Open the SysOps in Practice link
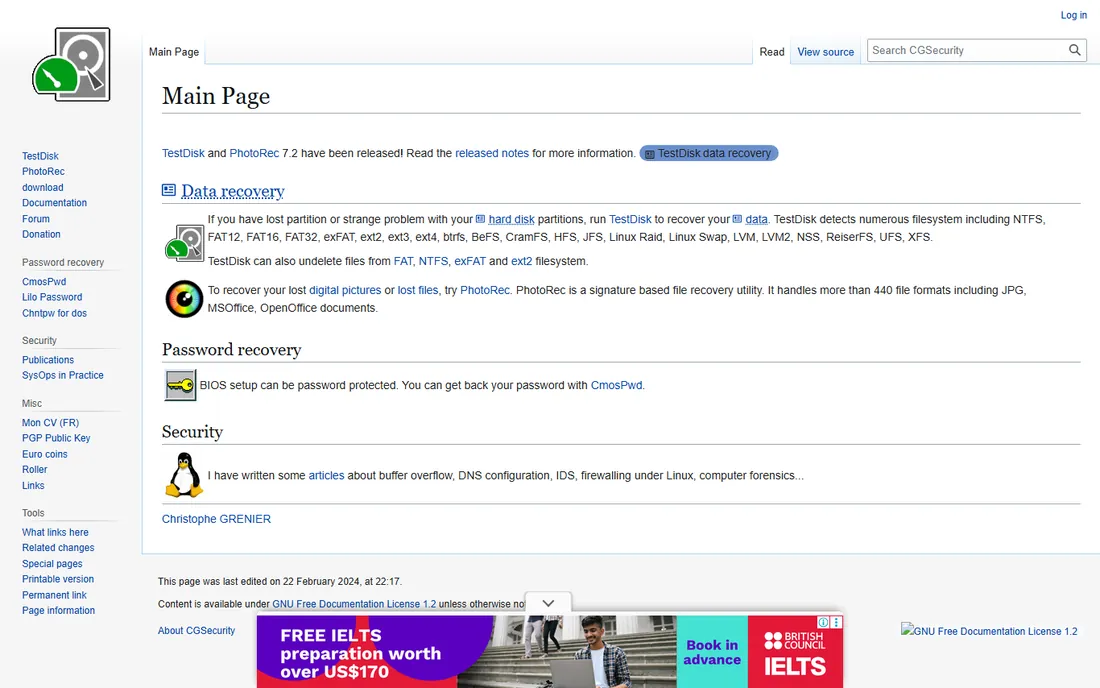1100x688 pixels. [x=62, y=375]
